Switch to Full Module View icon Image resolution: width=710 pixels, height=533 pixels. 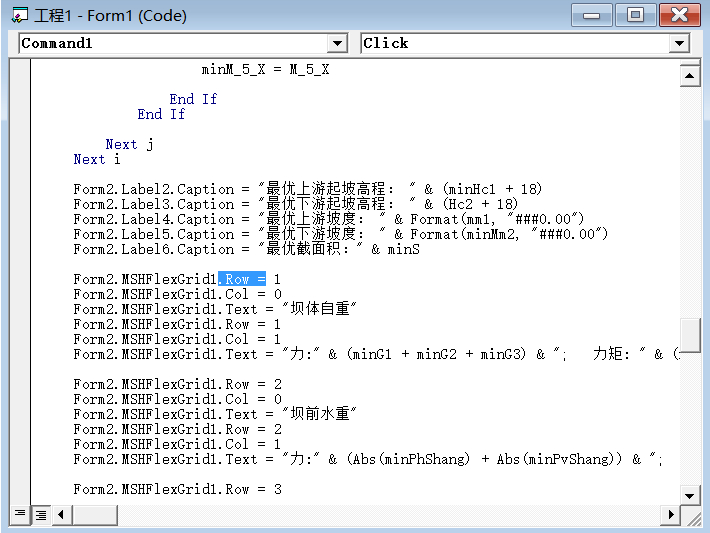(41, 515)
